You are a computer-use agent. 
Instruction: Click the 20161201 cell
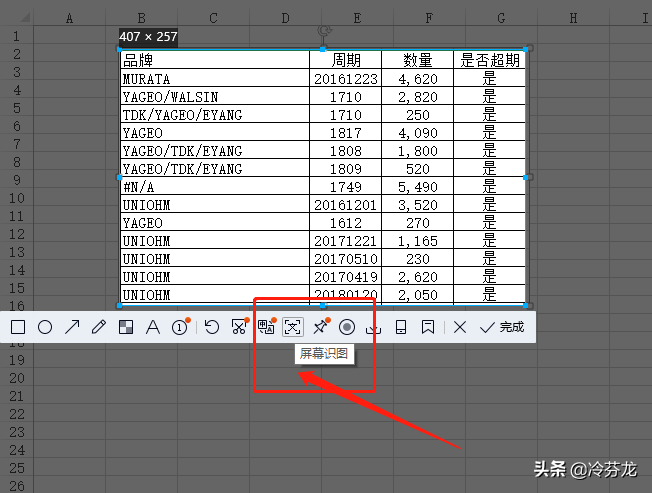point(346,205)
